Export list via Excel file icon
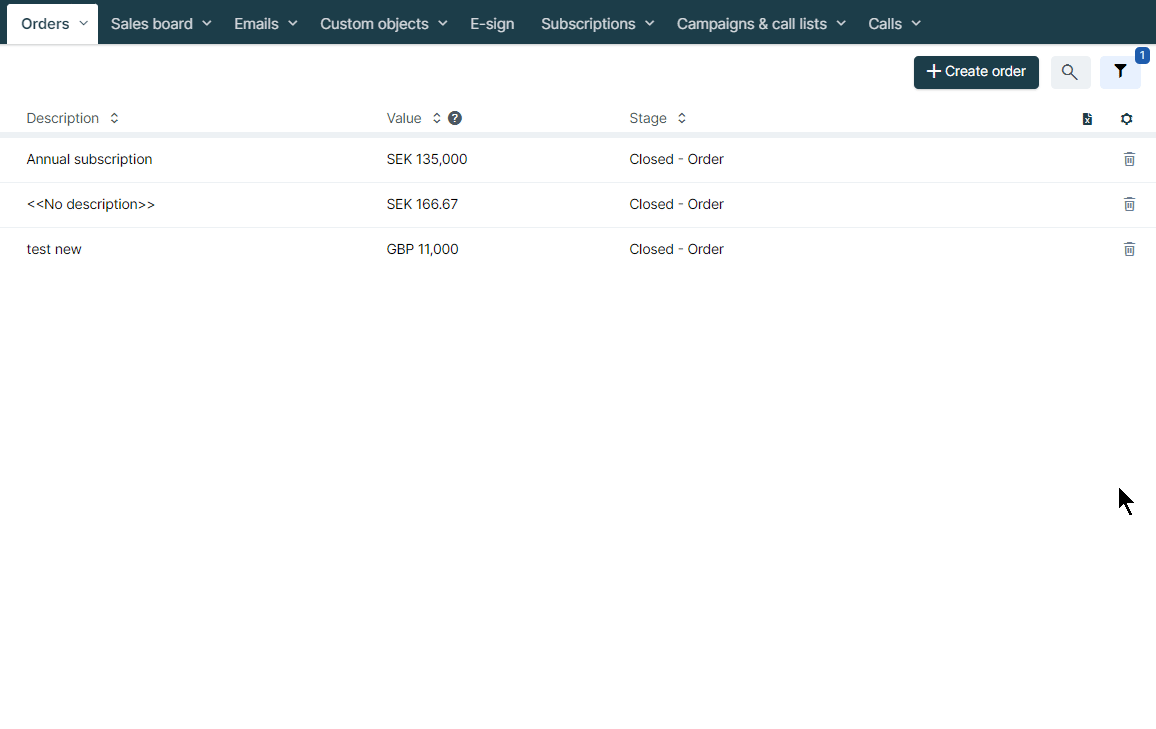 click(x=1087, y=119)
